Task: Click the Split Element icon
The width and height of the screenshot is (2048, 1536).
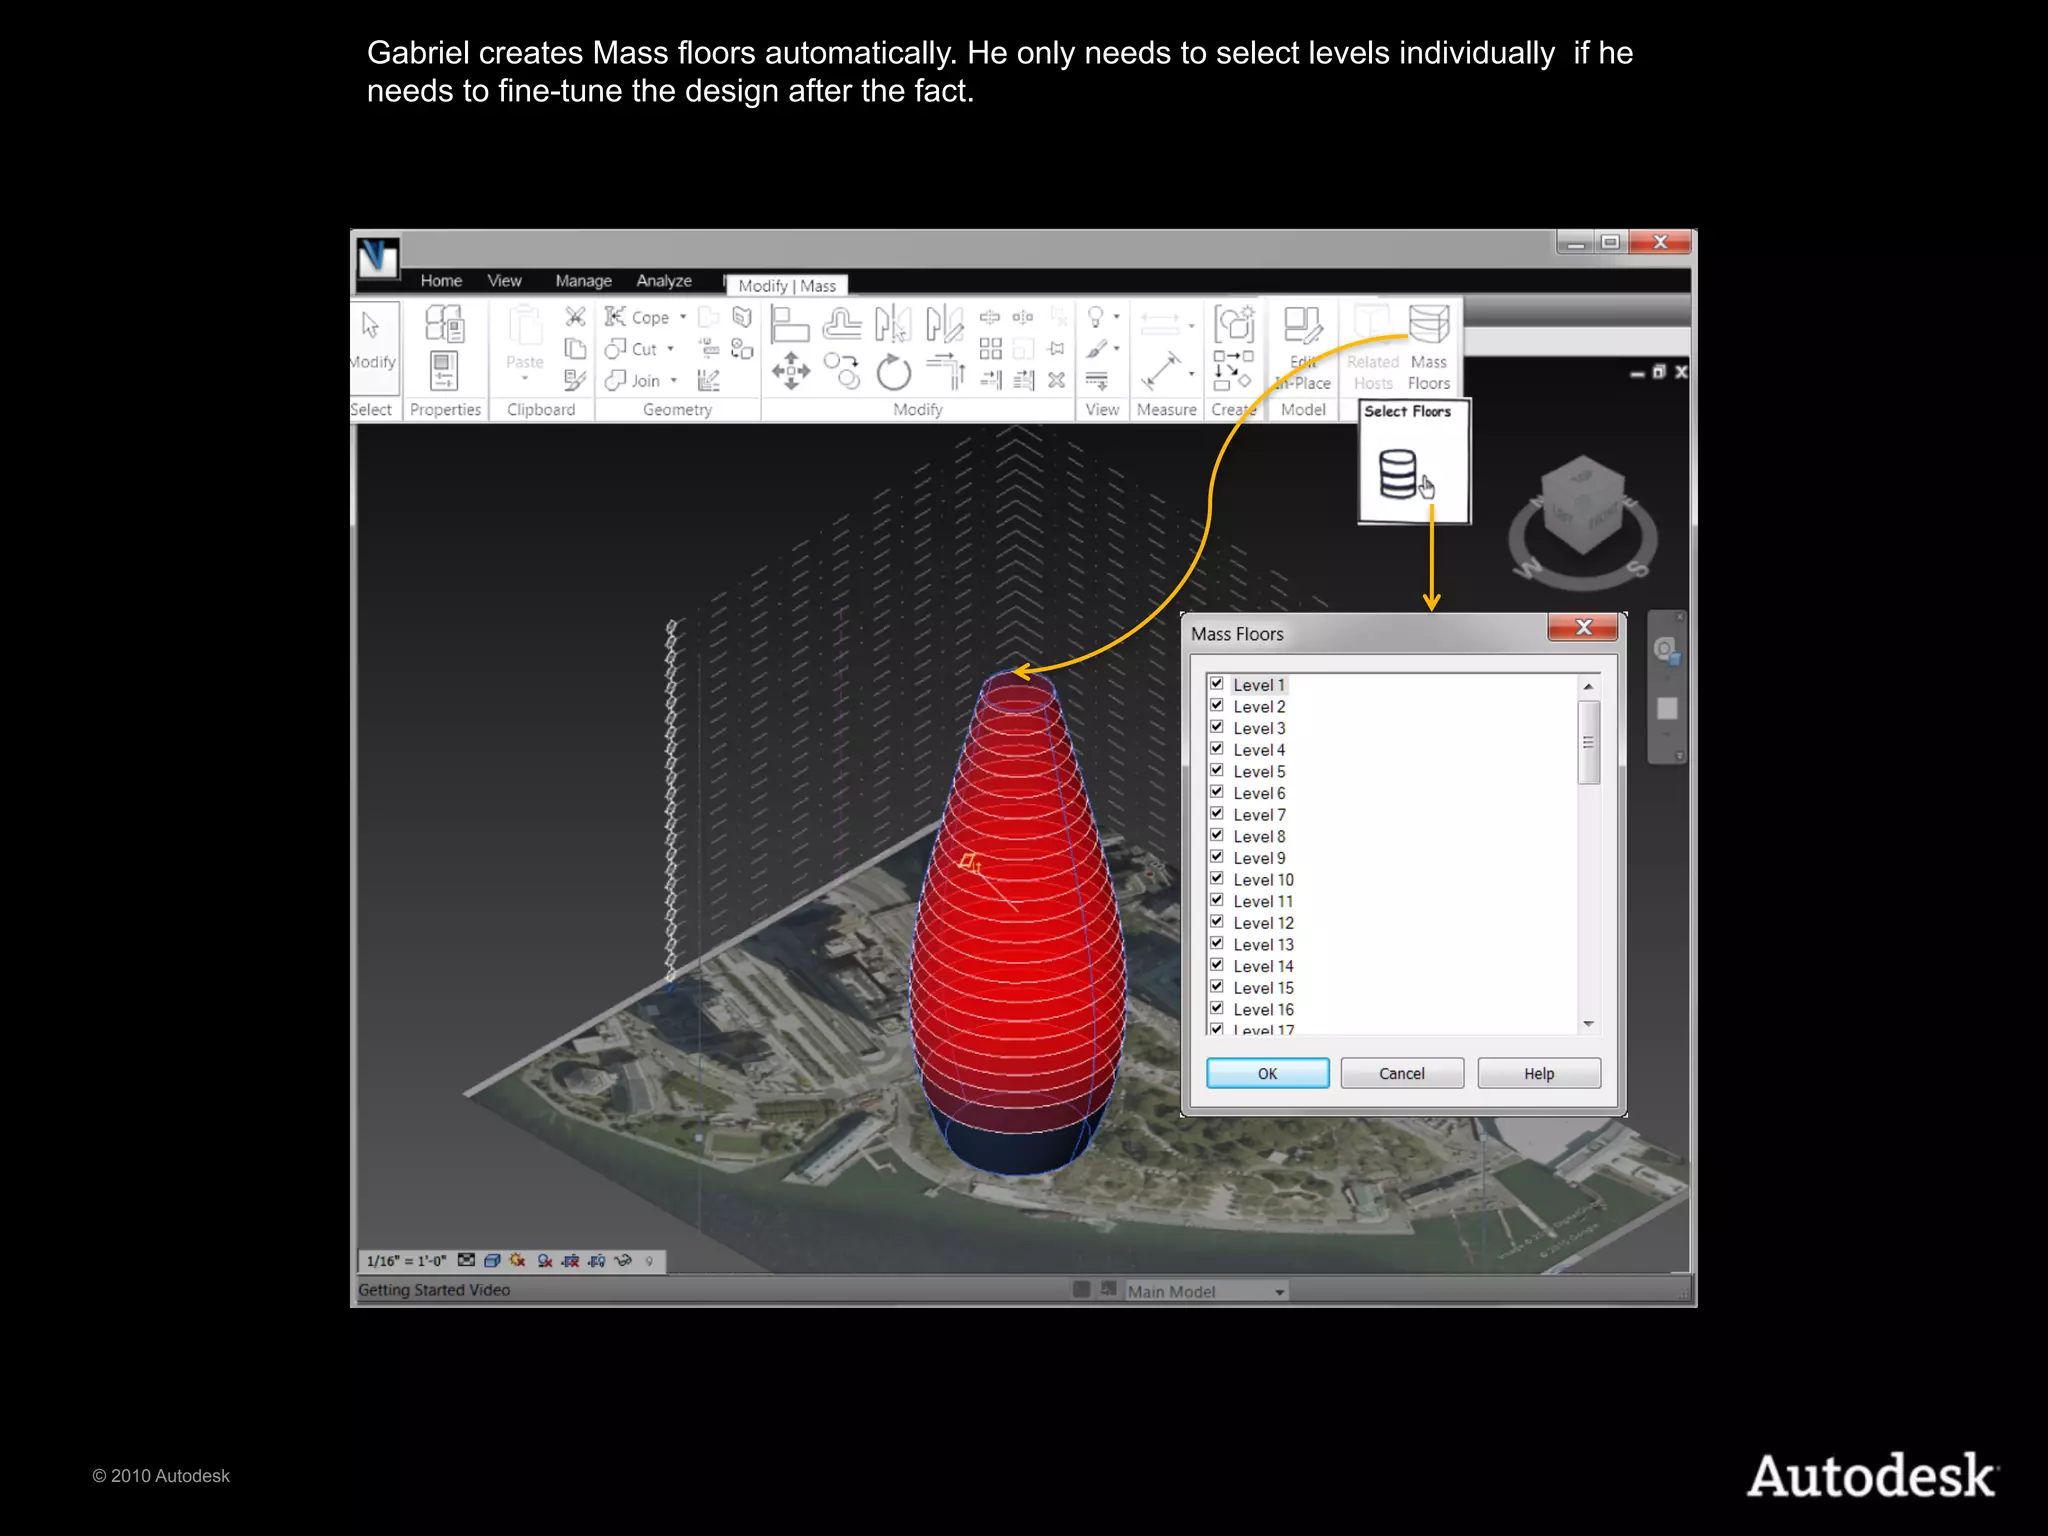Action: coord(989,317)
